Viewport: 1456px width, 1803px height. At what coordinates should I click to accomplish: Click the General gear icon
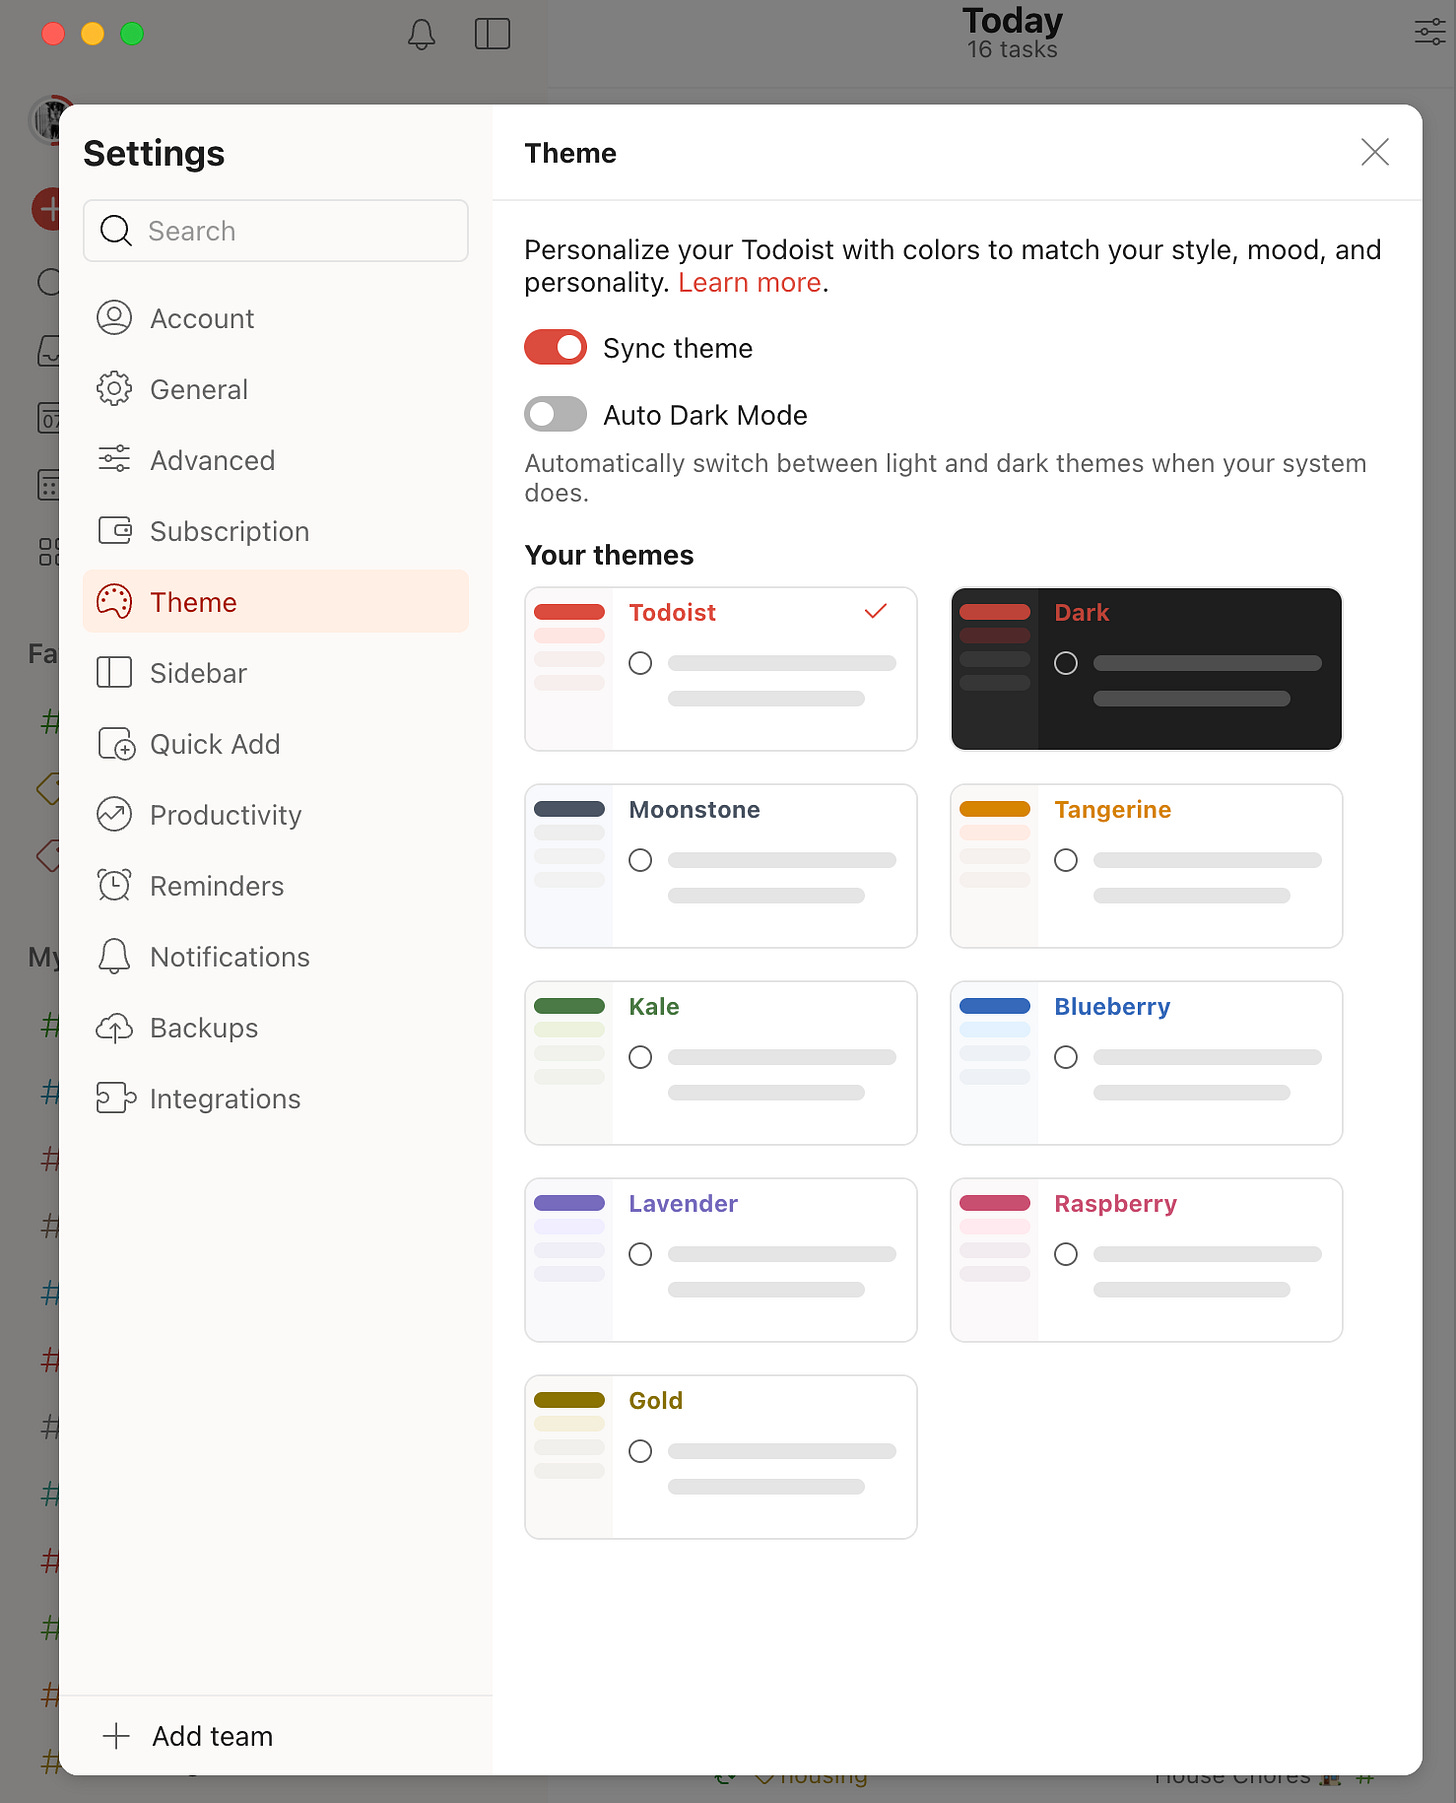tap(114, 389)
